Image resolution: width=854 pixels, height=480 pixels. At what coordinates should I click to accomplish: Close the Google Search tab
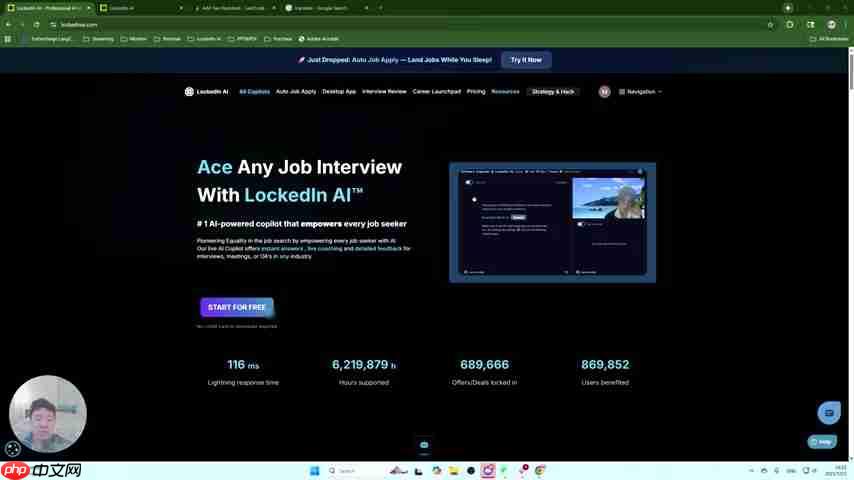[x=366, y=8]
